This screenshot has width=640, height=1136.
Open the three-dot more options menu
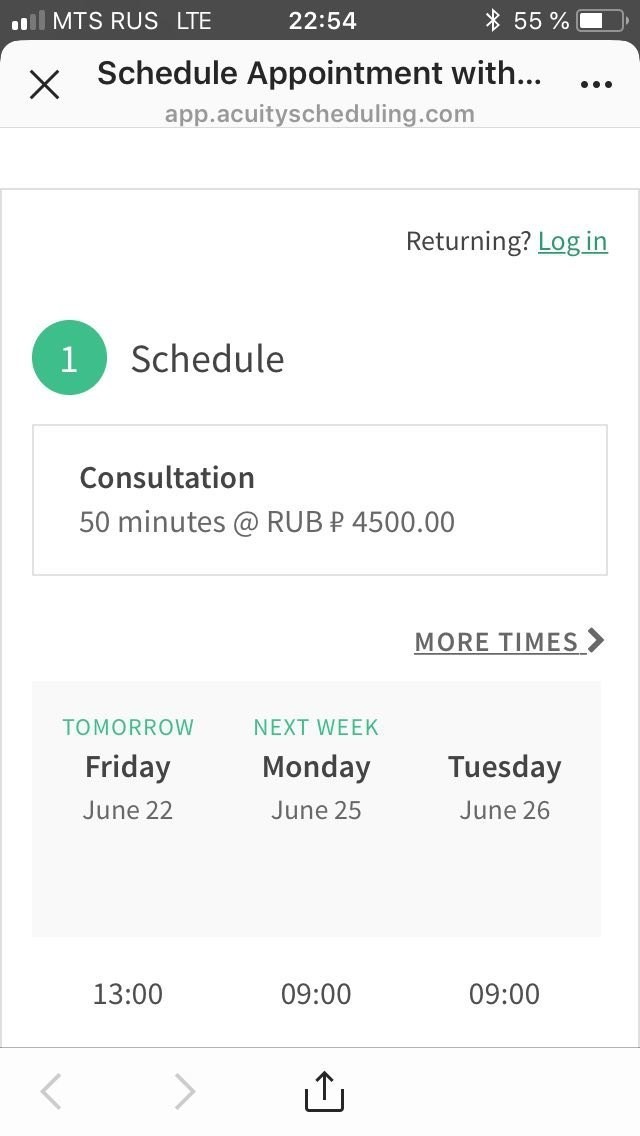click(597, 85)
